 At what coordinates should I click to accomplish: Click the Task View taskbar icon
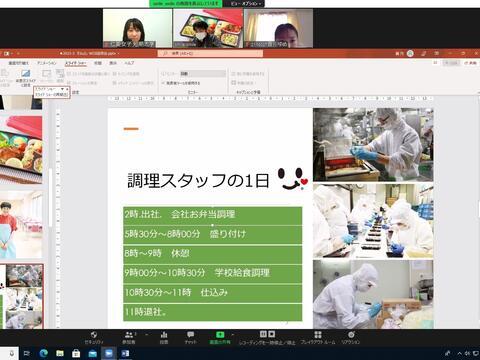(x=27, y=353)
